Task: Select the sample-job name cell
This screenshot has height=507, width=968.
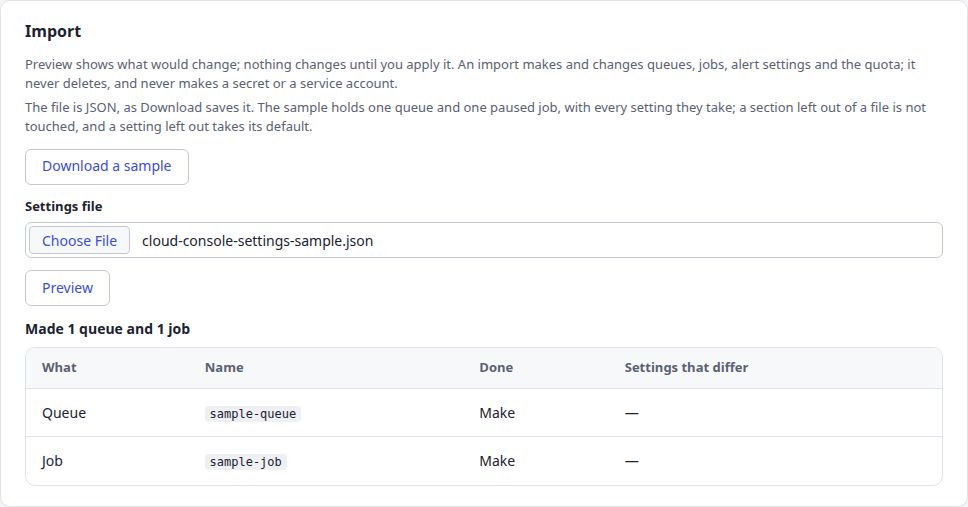Action: coord(246,461)
